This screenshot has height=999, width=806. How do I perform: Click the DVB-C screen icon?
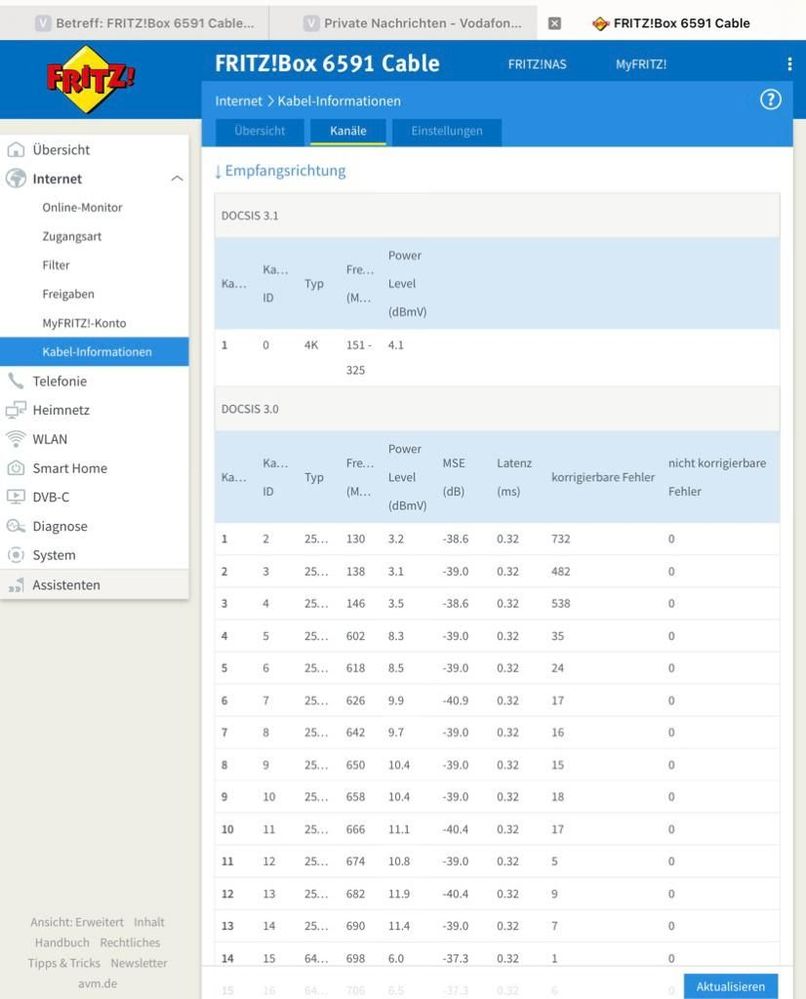click(x=15, y=497)
